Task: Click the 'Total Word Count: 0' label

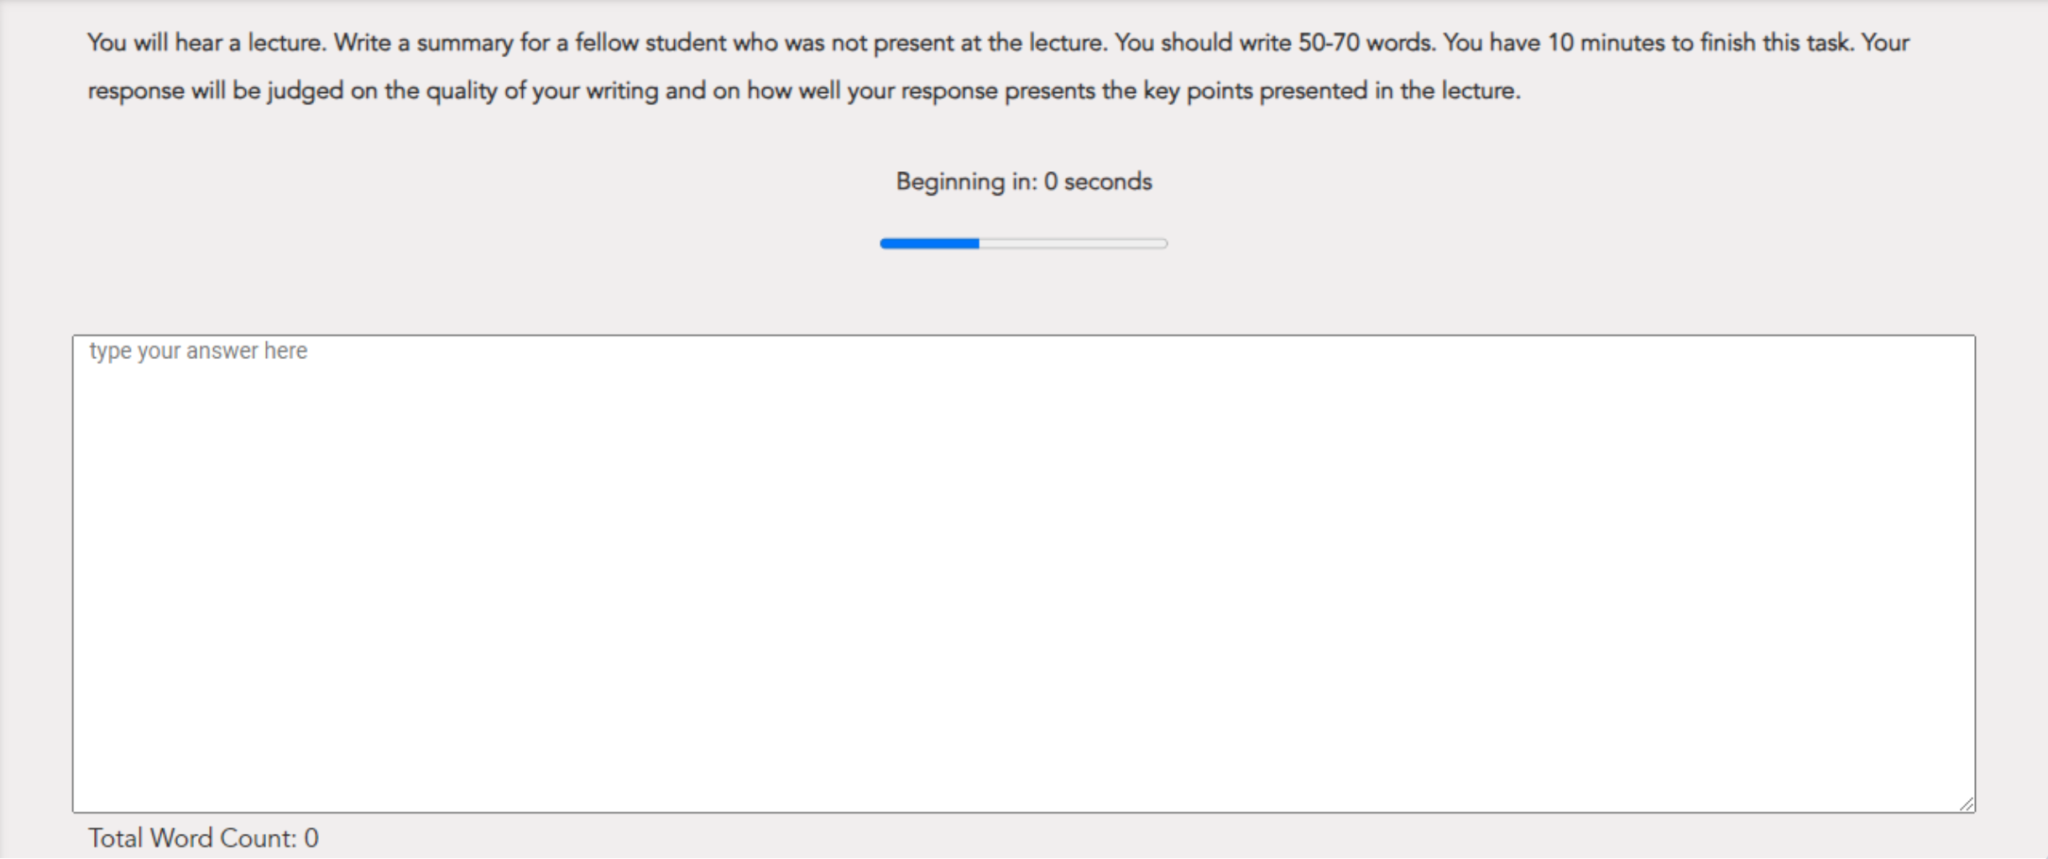Action: [204, 838]
